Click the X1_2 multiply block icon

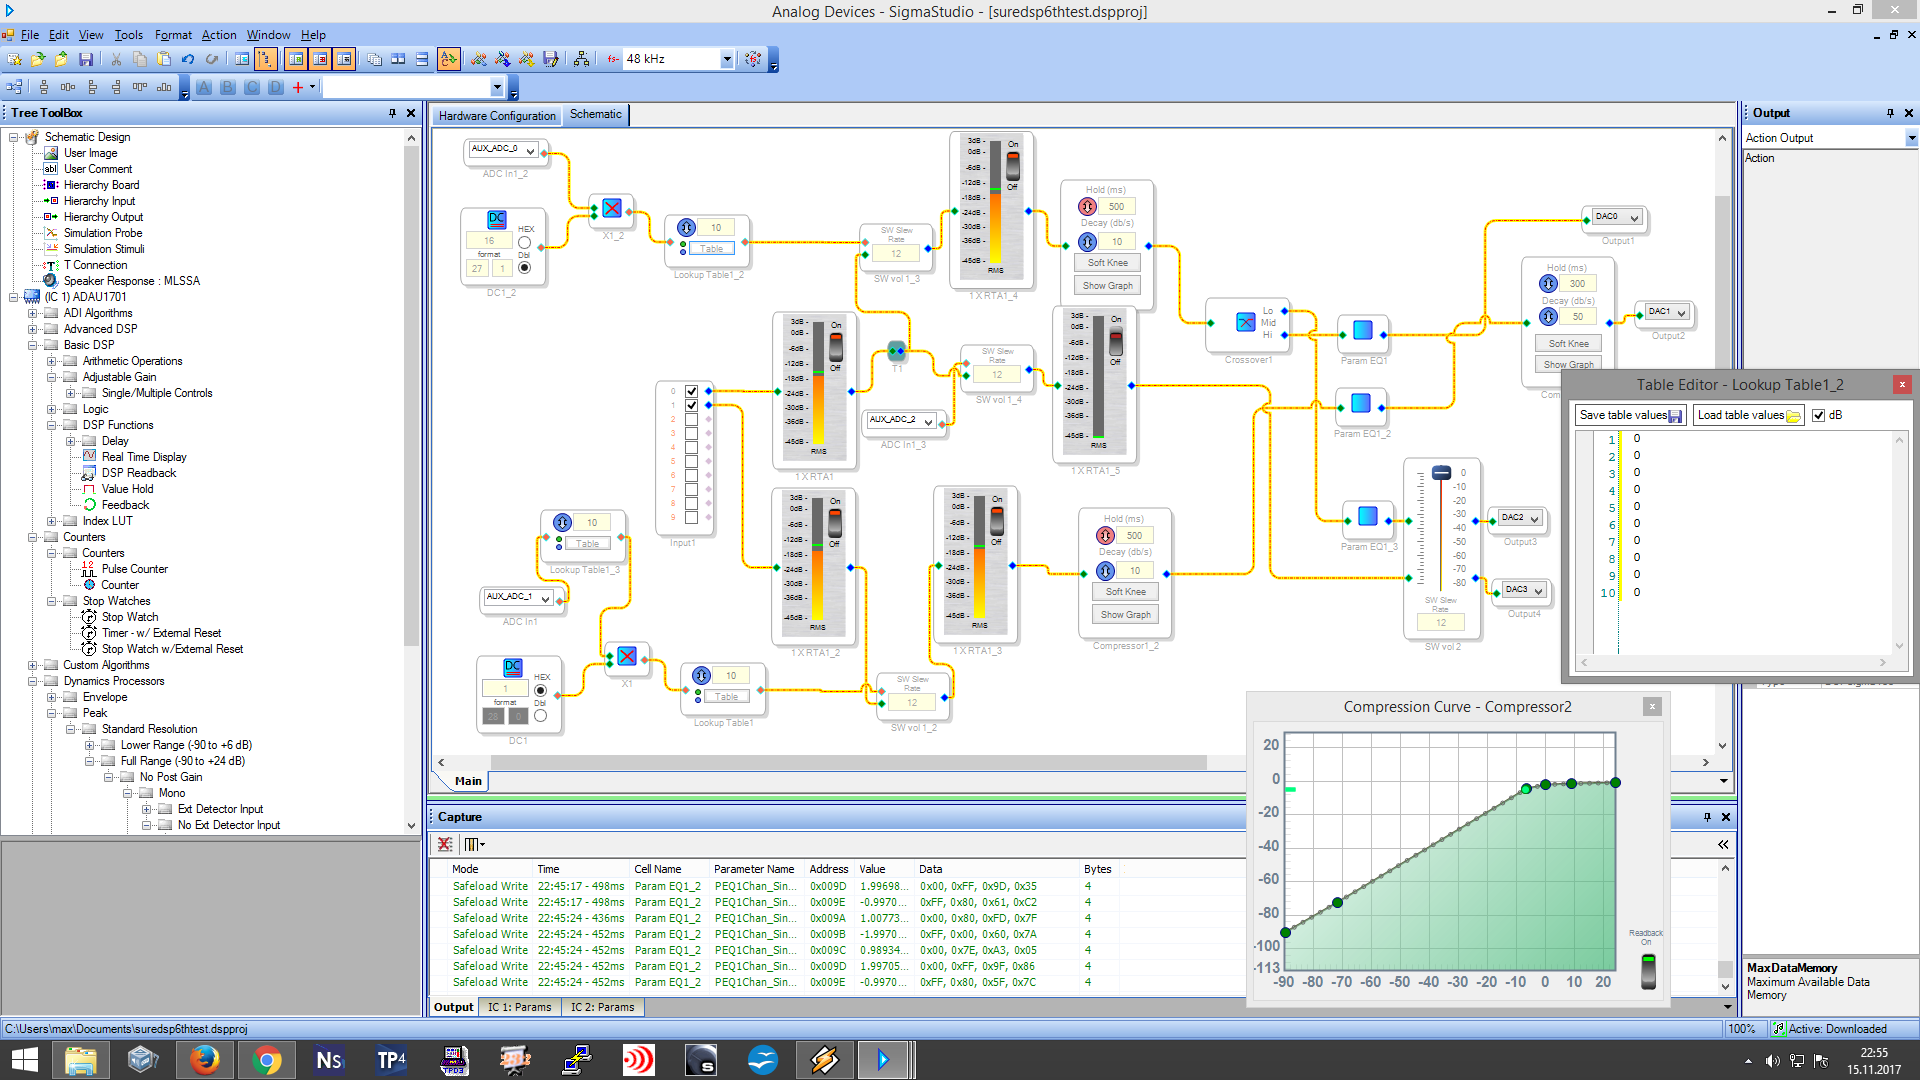[x=612, y=209]
